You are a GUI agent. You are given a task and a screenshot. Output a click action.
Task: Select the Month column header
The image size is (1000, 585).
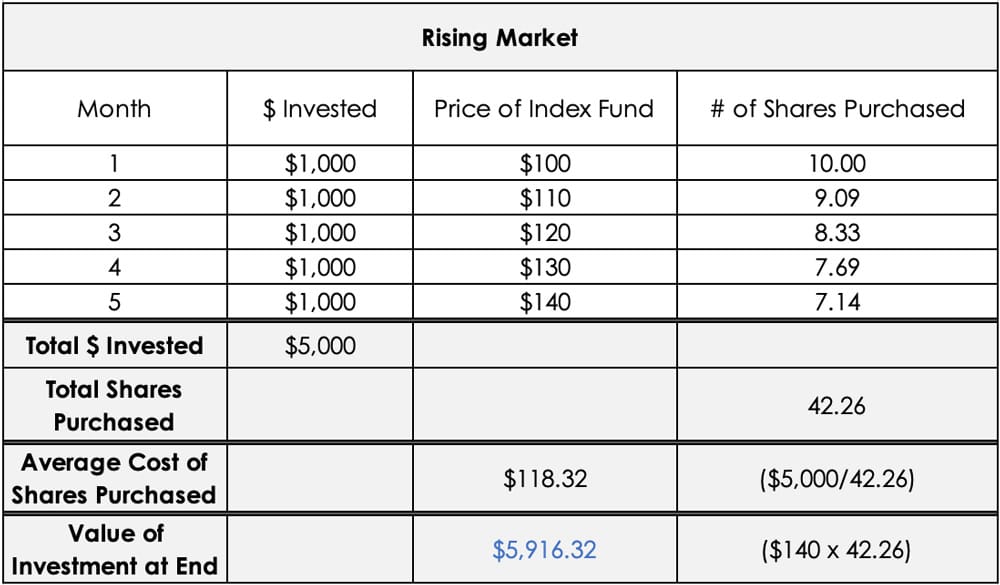click(114, 109)
